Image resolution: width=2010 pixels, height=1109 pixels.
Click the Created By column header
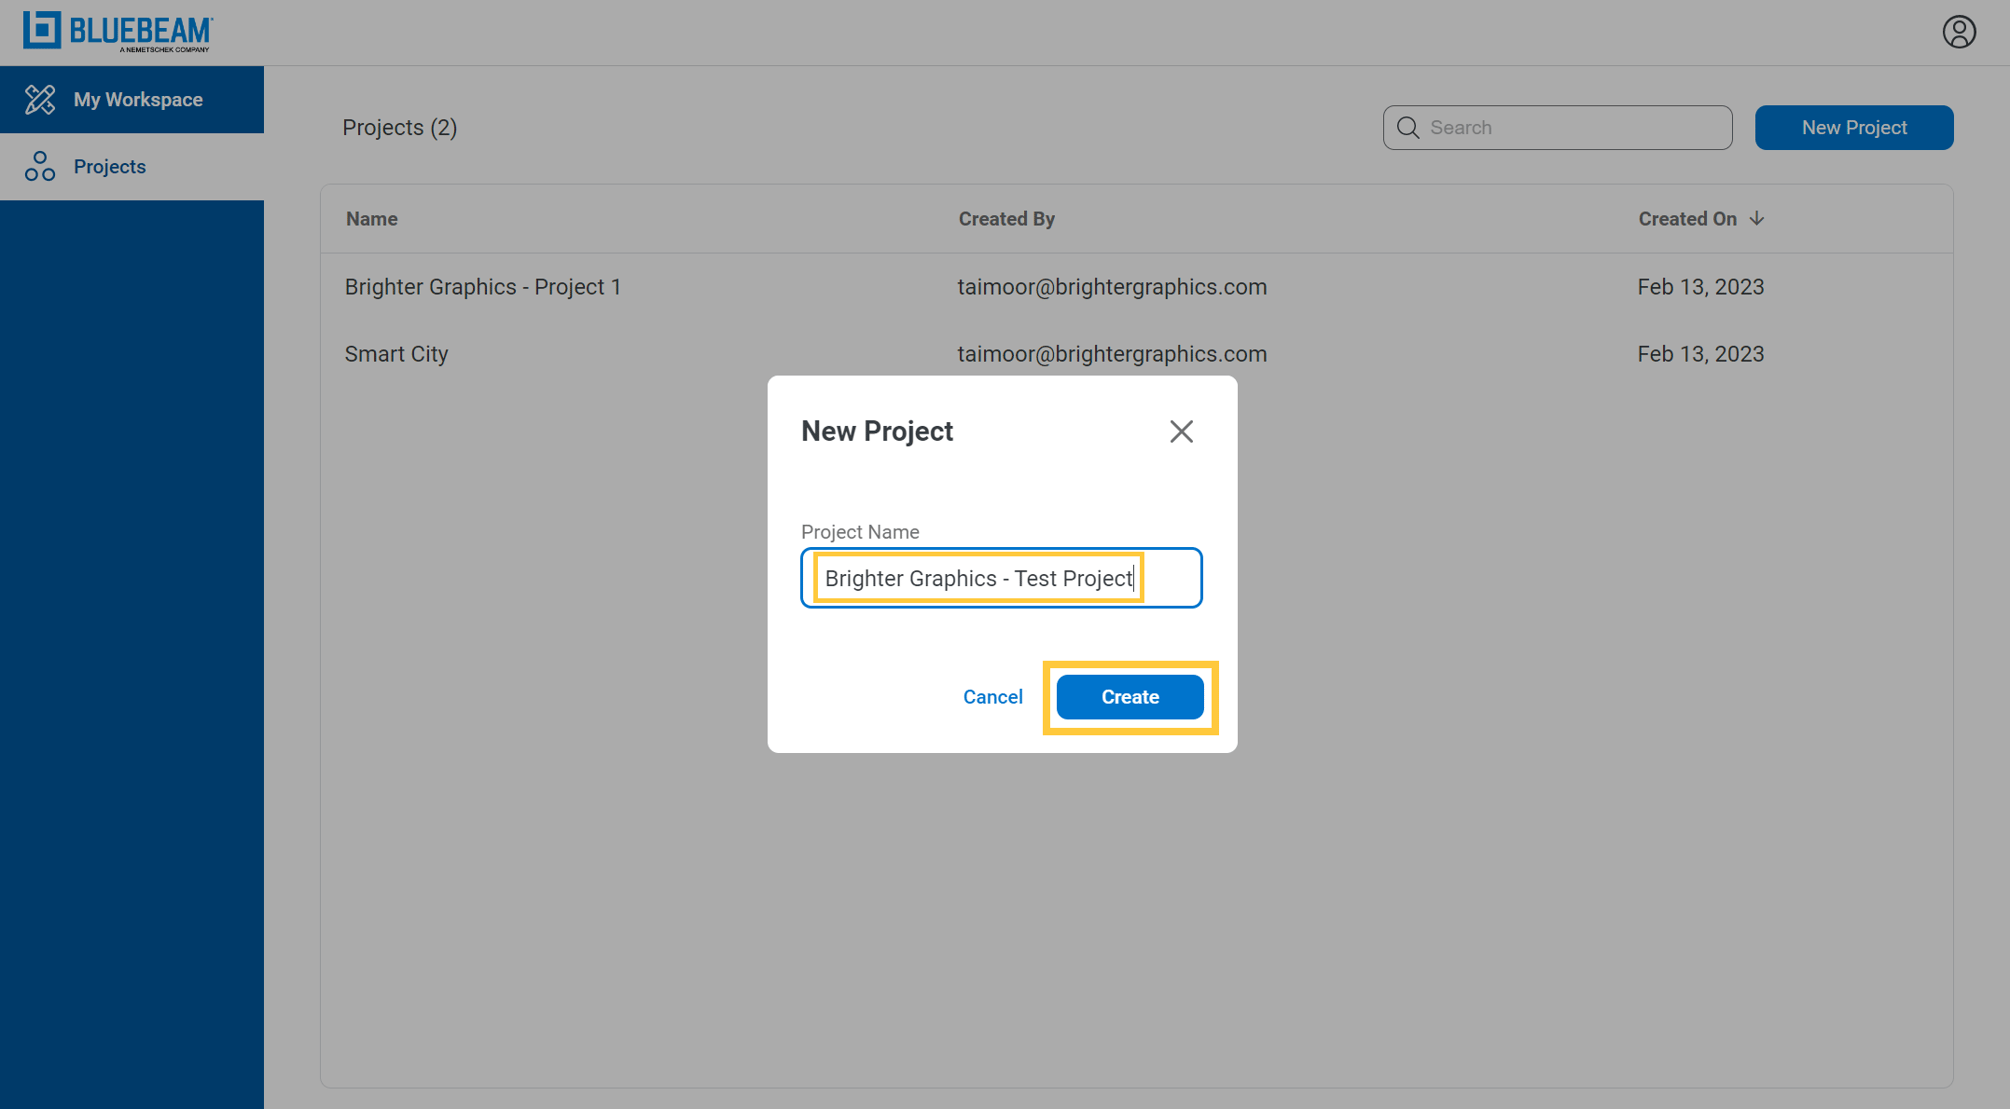pyautogui.click(x=1006, y=218)
